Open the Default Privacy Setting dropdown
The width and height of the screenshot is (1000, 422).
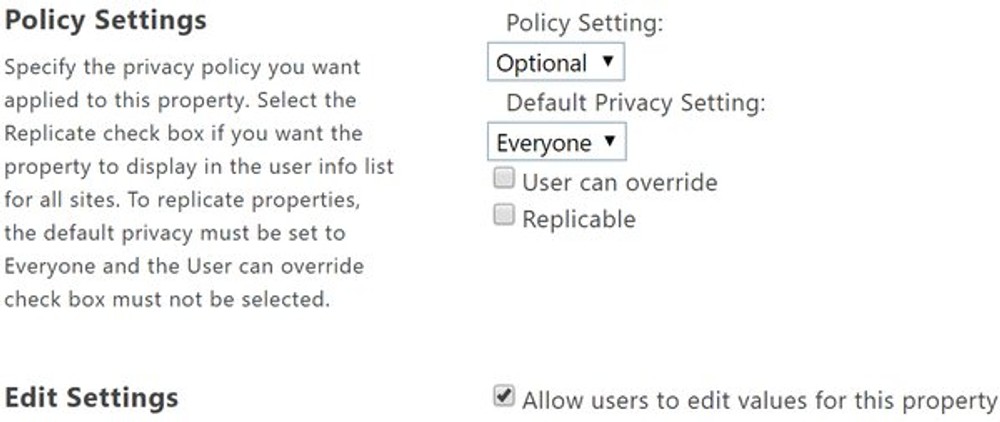click(x=555, y=143)
